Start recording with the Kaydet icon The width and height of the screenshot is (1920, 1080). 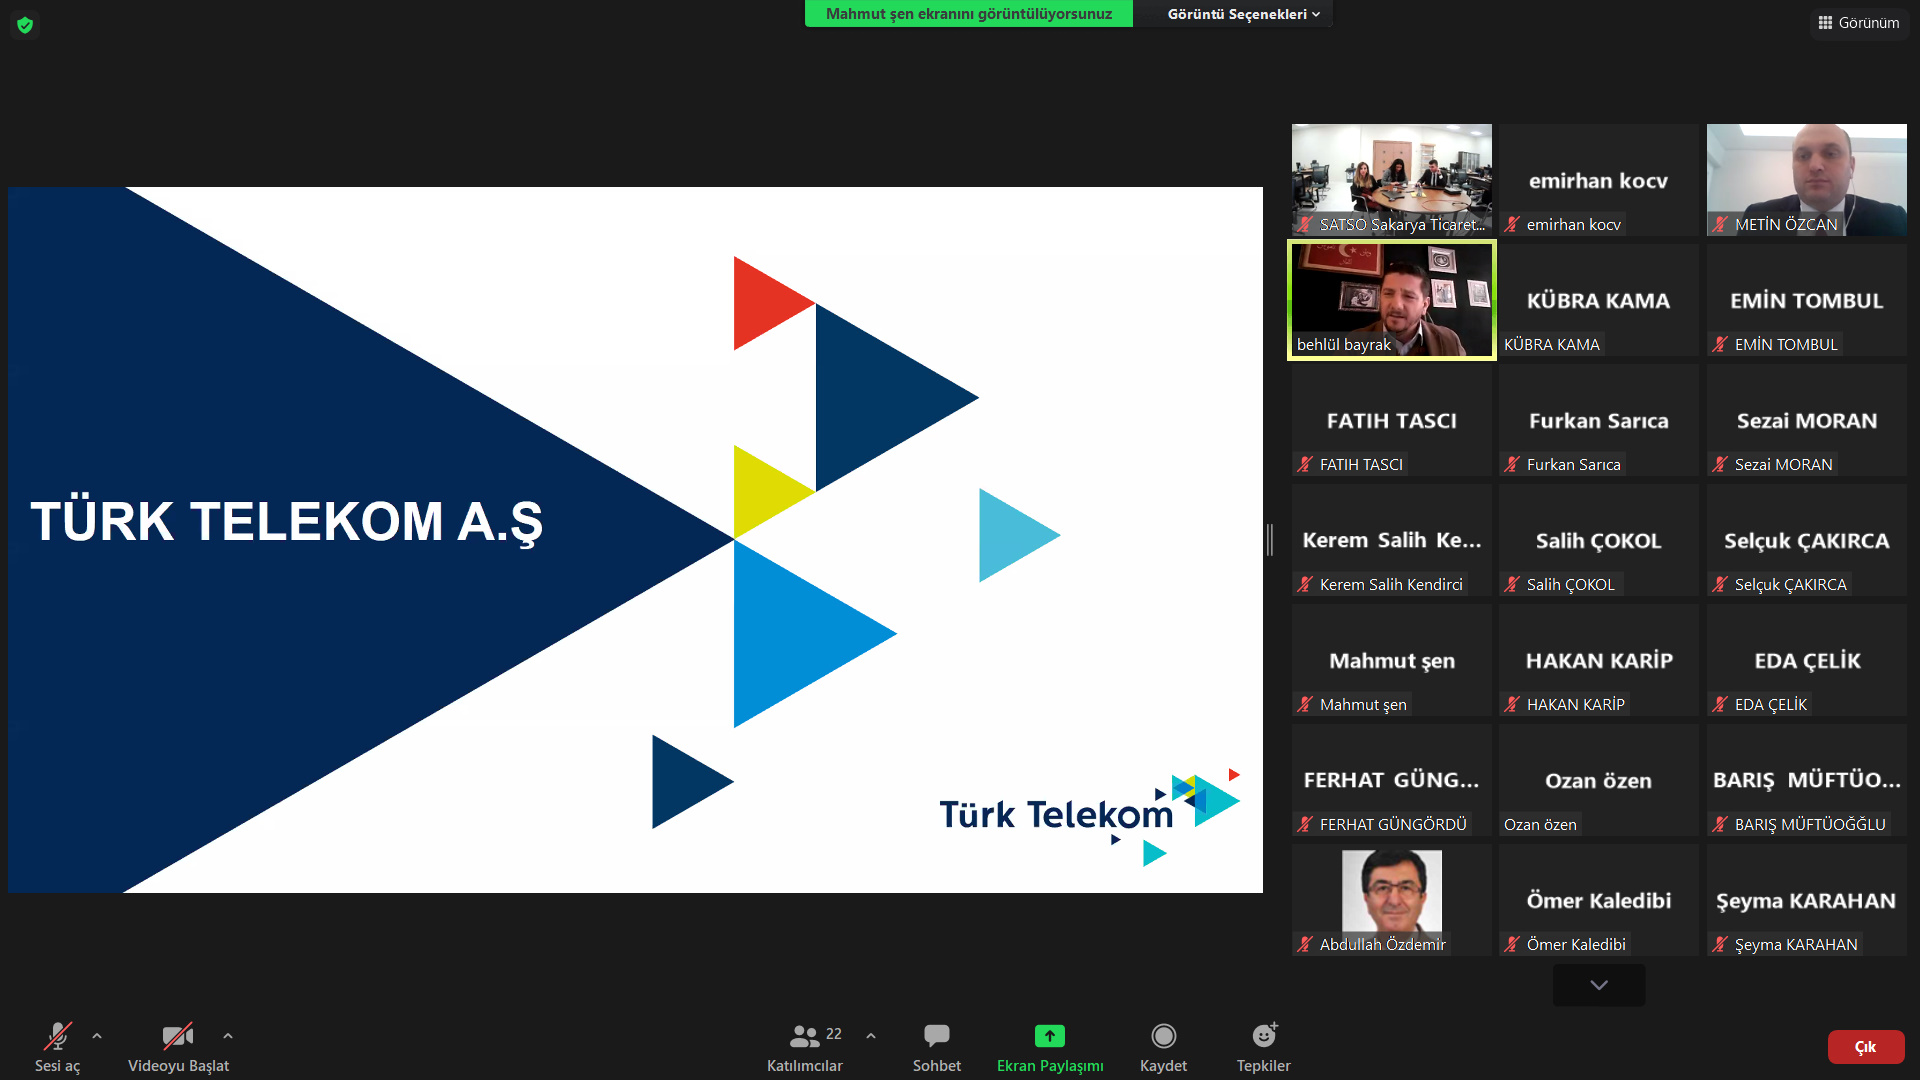[1163, 1036]
